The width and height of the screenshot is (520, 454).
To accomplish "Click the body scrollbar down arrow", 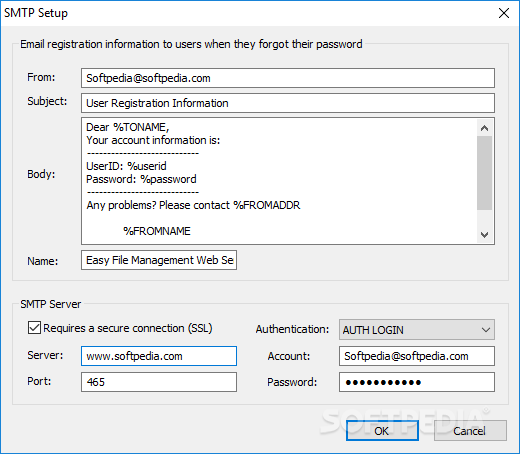I will tap(484, 234).
